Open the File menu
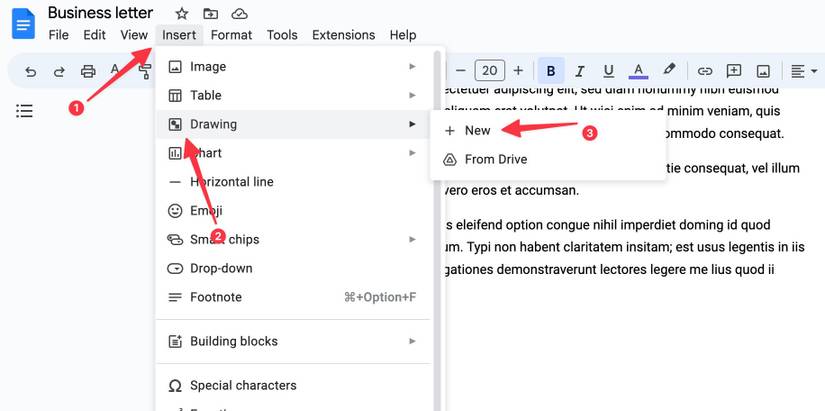The height and width of the screenshot is (411, 825). (x=58, y=35)
